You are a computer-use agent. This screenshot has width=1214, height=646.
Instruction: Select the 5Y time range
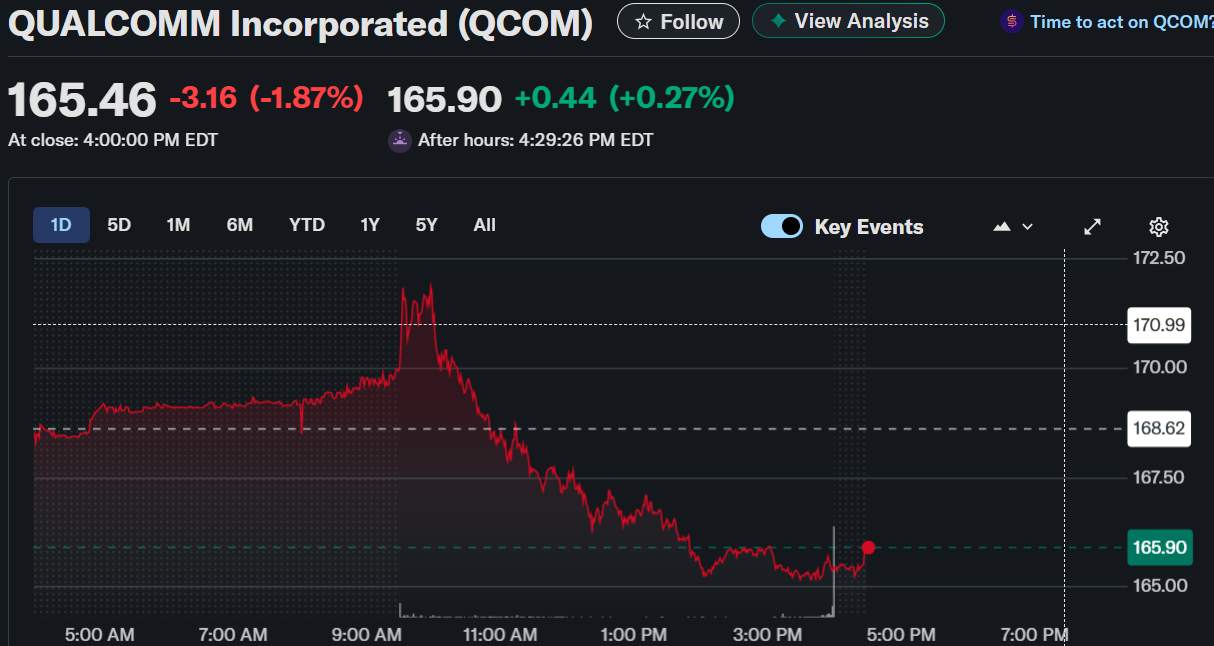(x=427, y=225)
